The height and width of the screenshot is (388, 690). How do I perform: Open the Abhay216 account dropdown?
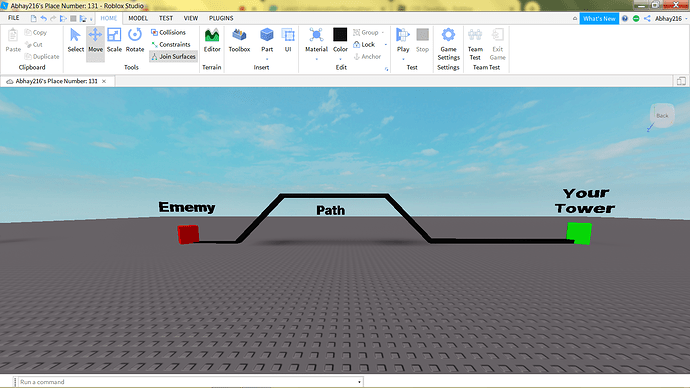(x=671, y=18)
